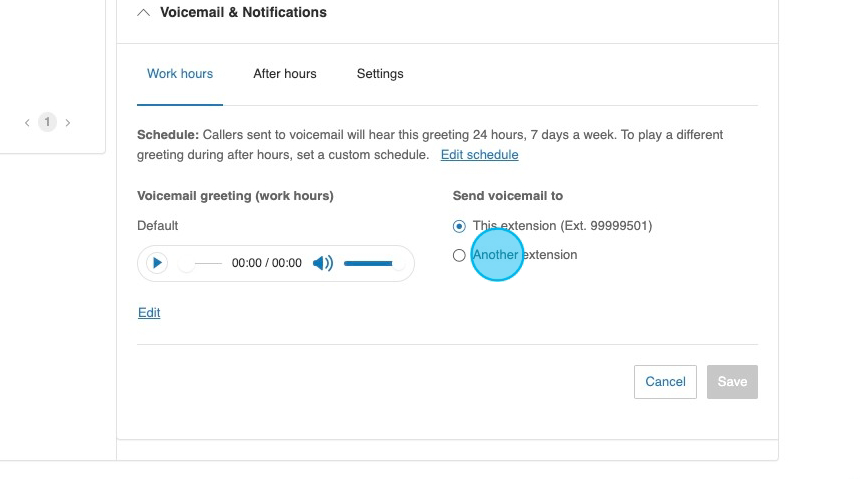Click the Edit schedule link
This screenshot has height=479, width=860.
pyautogui.click(x=479, y=155)
